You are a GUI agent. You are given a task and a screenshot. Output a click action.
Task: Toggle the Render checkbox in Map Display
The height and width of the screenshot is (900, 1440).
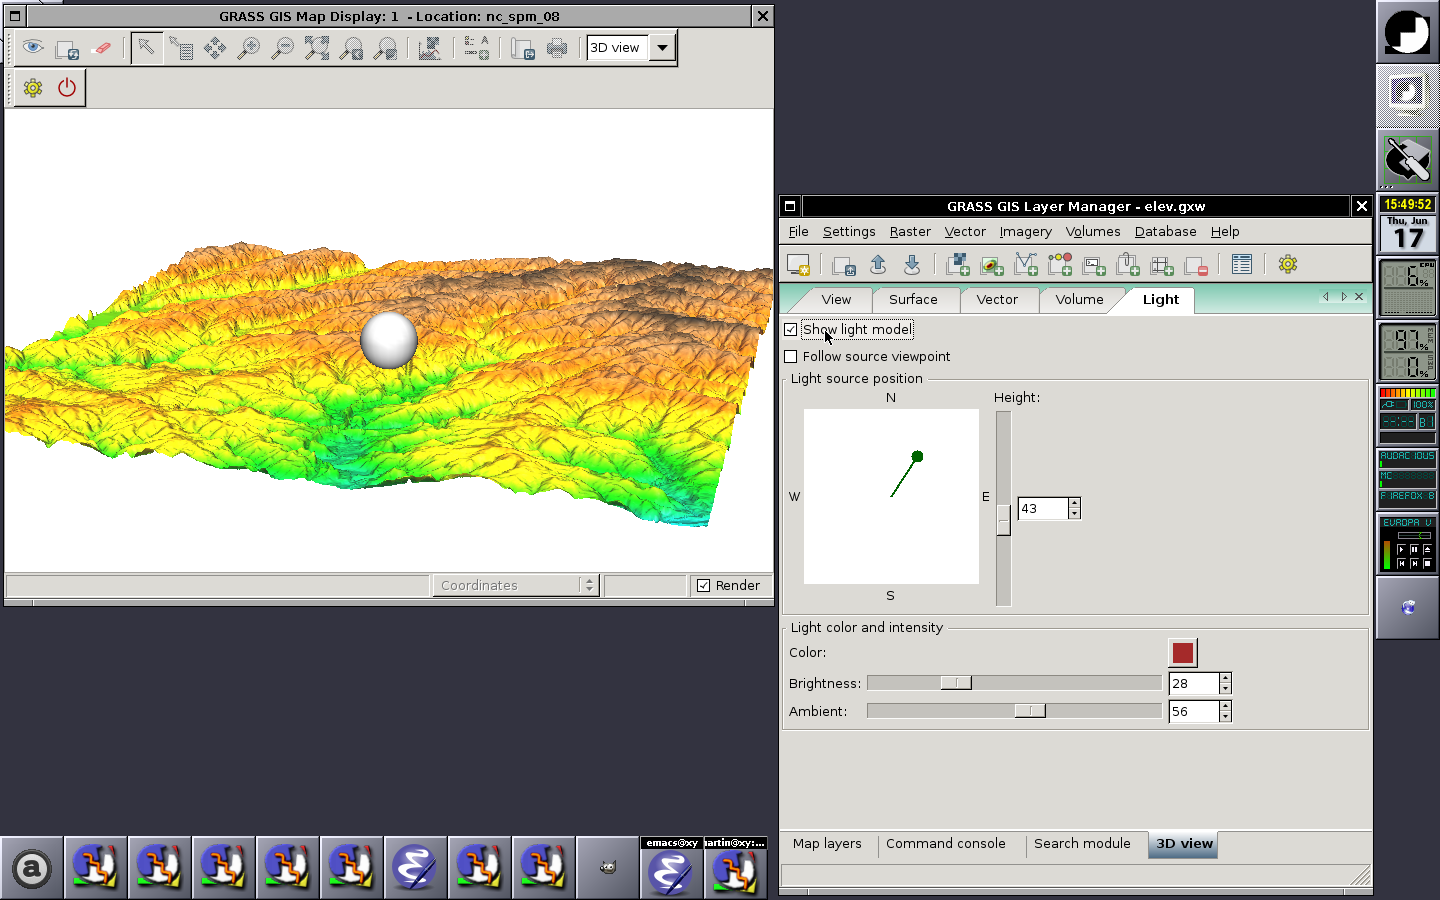[x=704, y=585]
